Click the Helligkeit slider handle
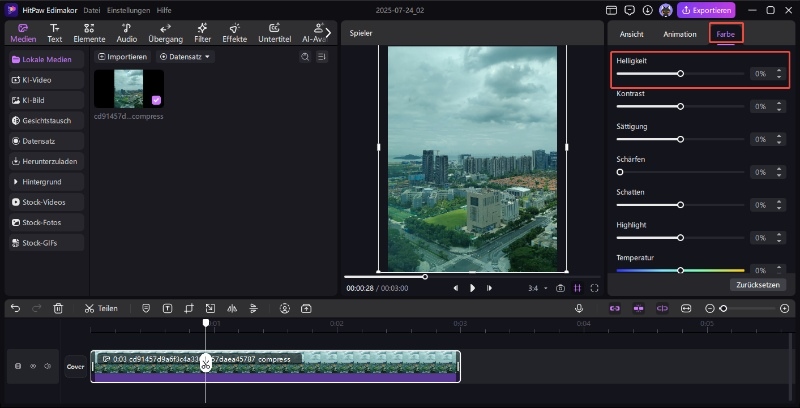The width and height of the screenshot is (800, 408). point(680,74)
